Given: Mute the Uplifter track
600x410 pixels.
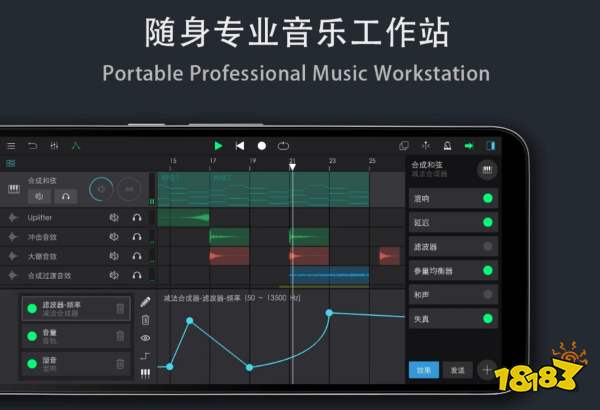Looking at the screenshot, I should click(114, 217).
